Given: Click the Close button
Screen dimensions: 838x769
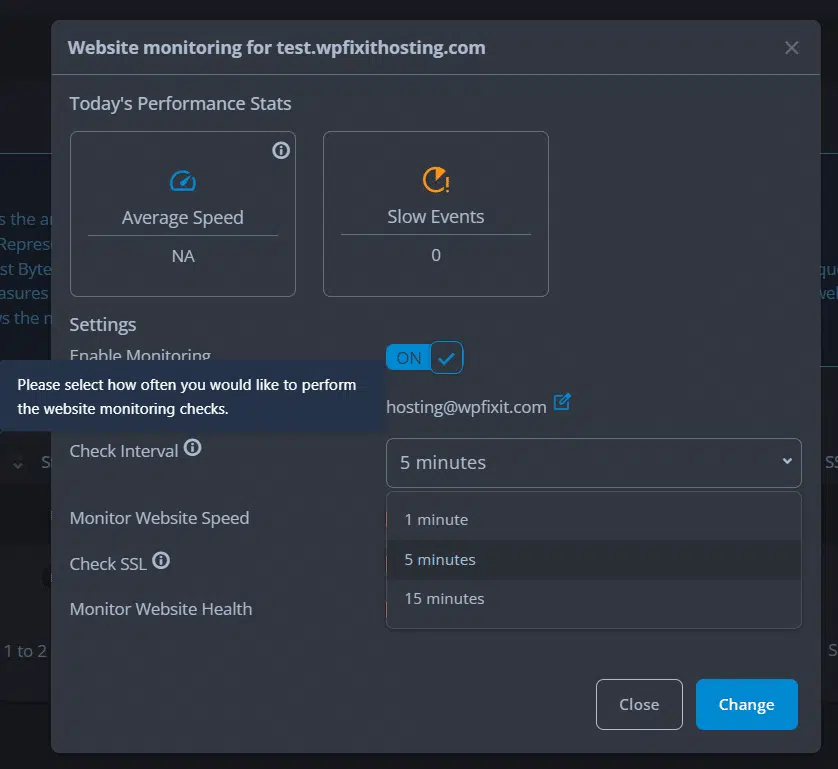Looking at the screenshot, I should point(639,704).
